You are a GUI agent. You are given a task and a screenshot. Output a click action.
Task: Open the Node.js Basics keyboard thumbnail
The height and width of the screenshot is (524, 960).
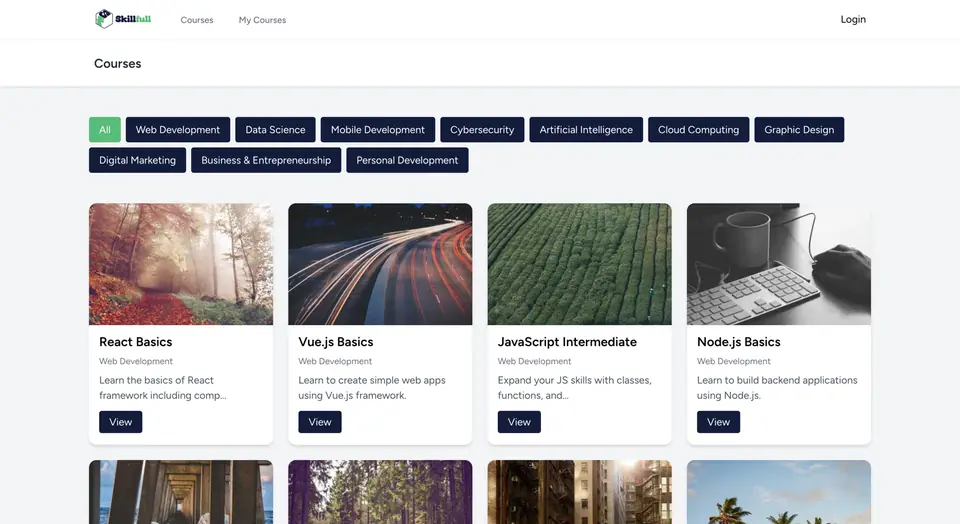tap(779, 264)
